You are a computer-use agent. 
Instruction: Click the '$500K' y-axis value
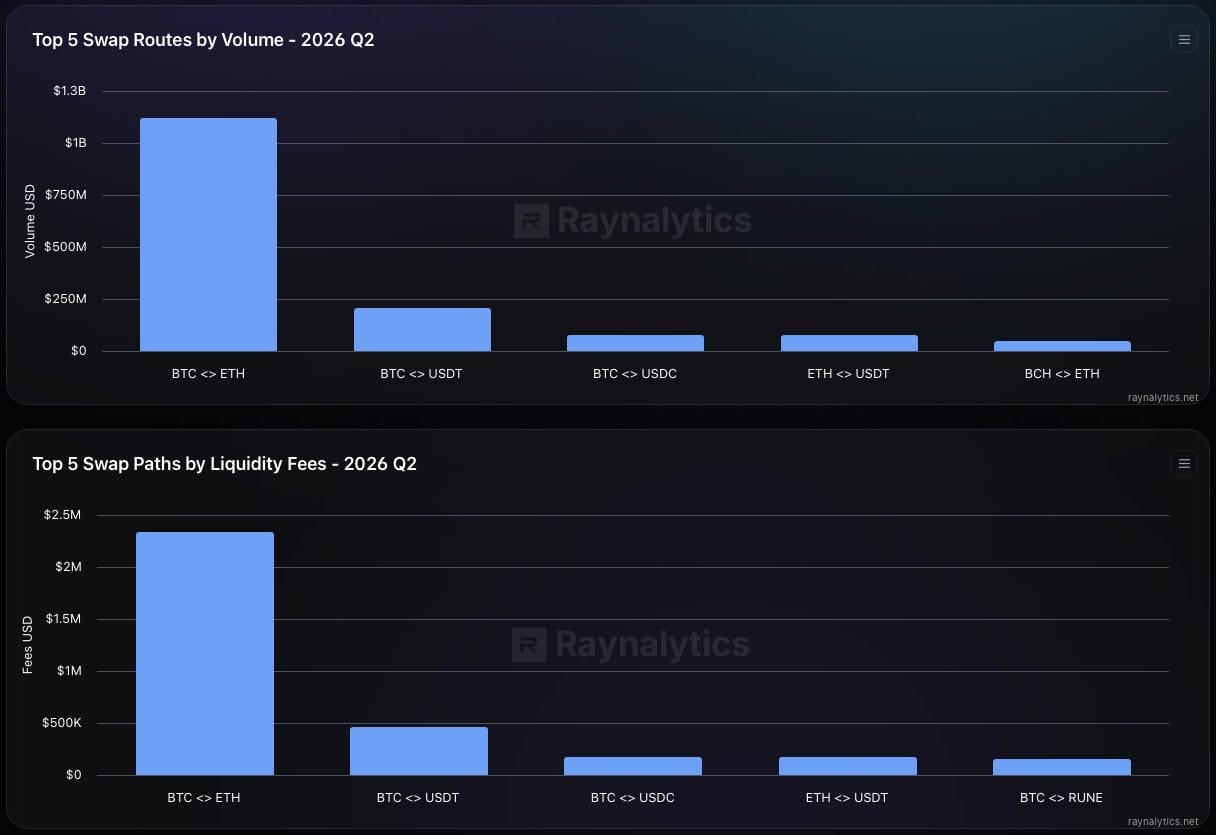pos(62,723)
